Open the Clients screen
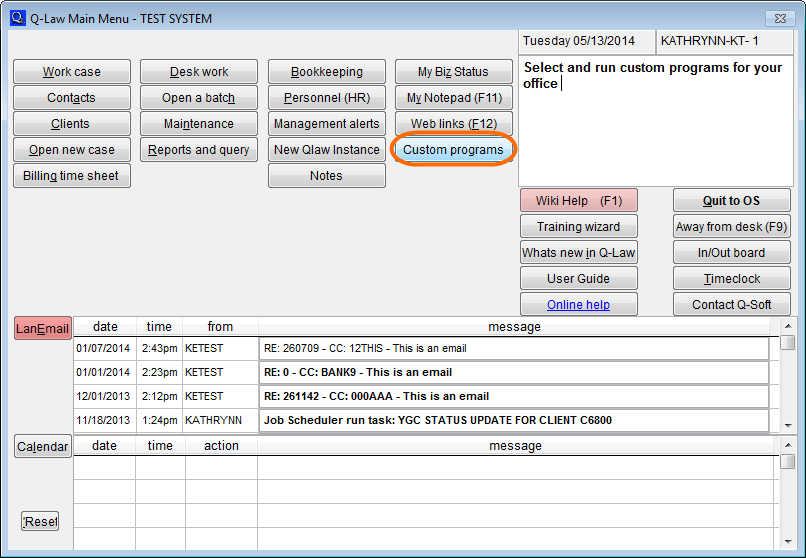Image resolution: width=806 pixels, height=558 pixels. [x=71, y=124]
